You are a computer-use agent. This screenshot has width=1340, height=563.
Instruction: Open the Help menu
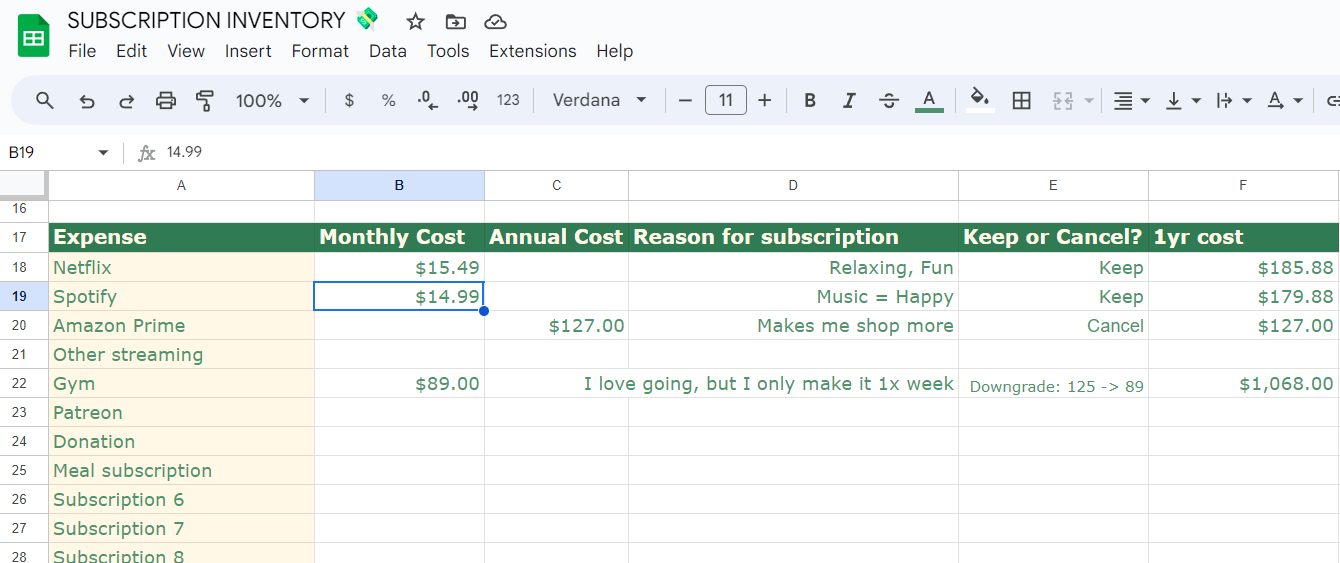pos(615,51)
